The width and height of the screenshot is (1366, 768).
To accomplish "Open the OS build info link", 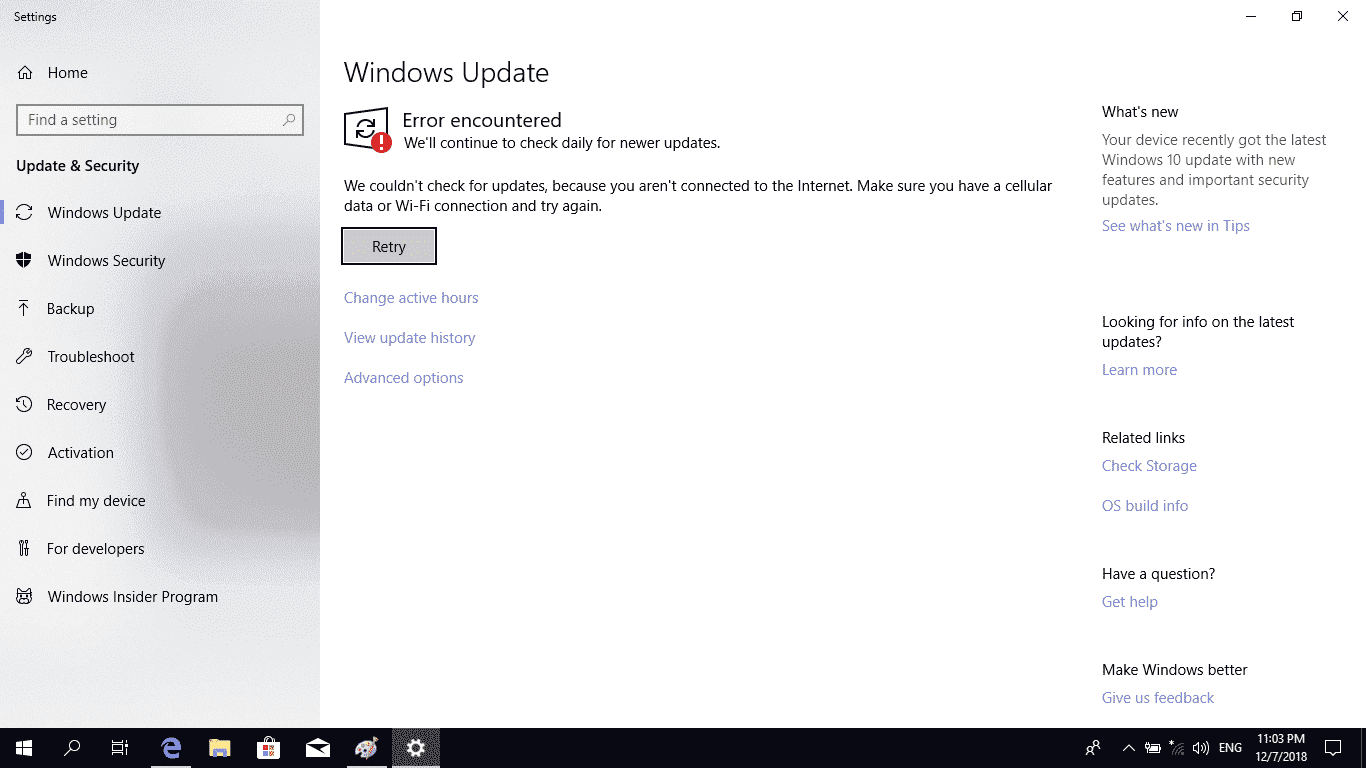I will pos(1145,506).
